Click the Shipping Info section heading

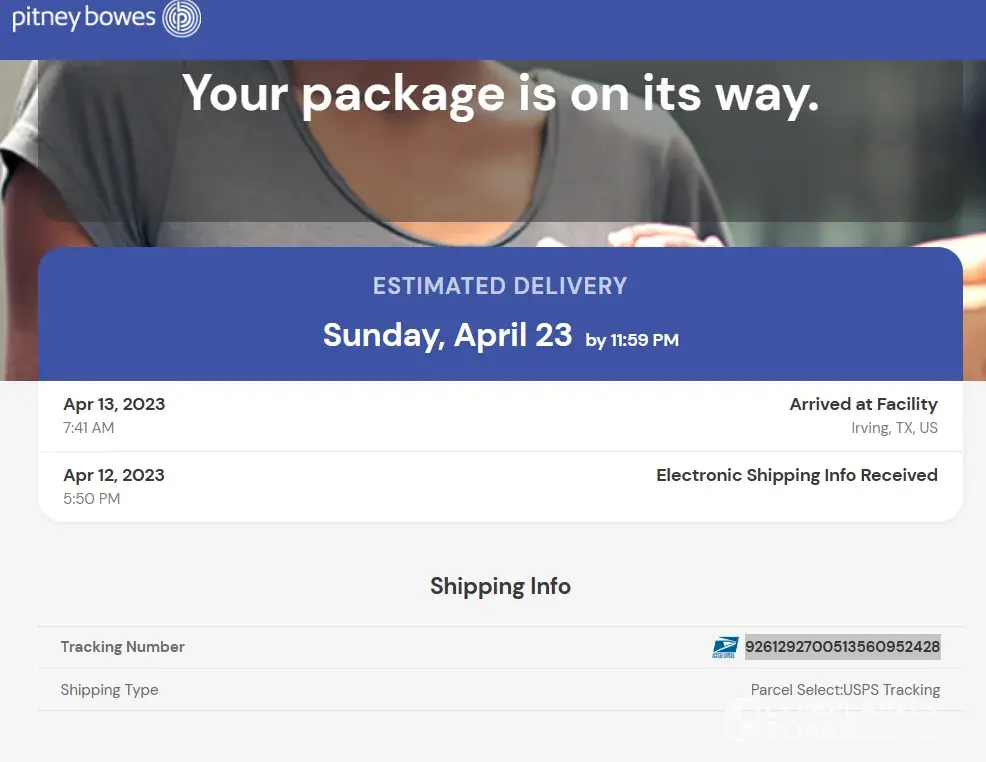pyautogui.click(x=500, y=586)
